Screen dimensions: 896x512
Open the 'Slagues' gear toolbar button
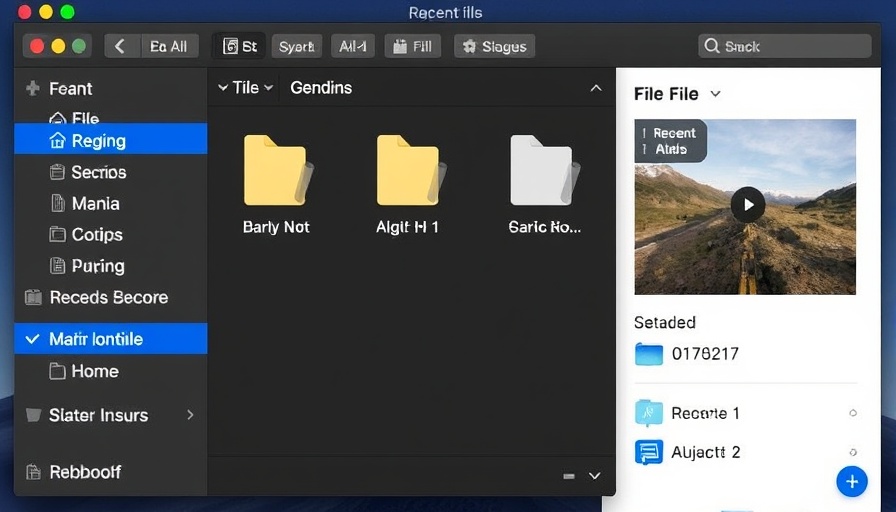click(494, 46)
